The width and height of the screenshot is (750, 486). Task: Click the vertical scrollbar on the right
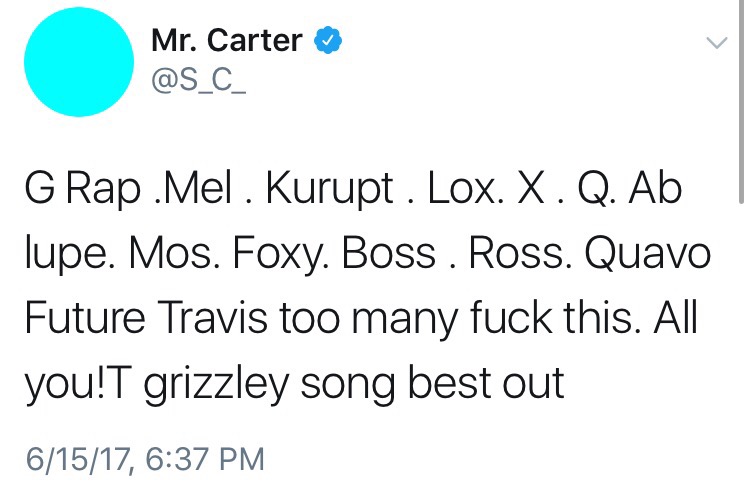pos(741,102)
